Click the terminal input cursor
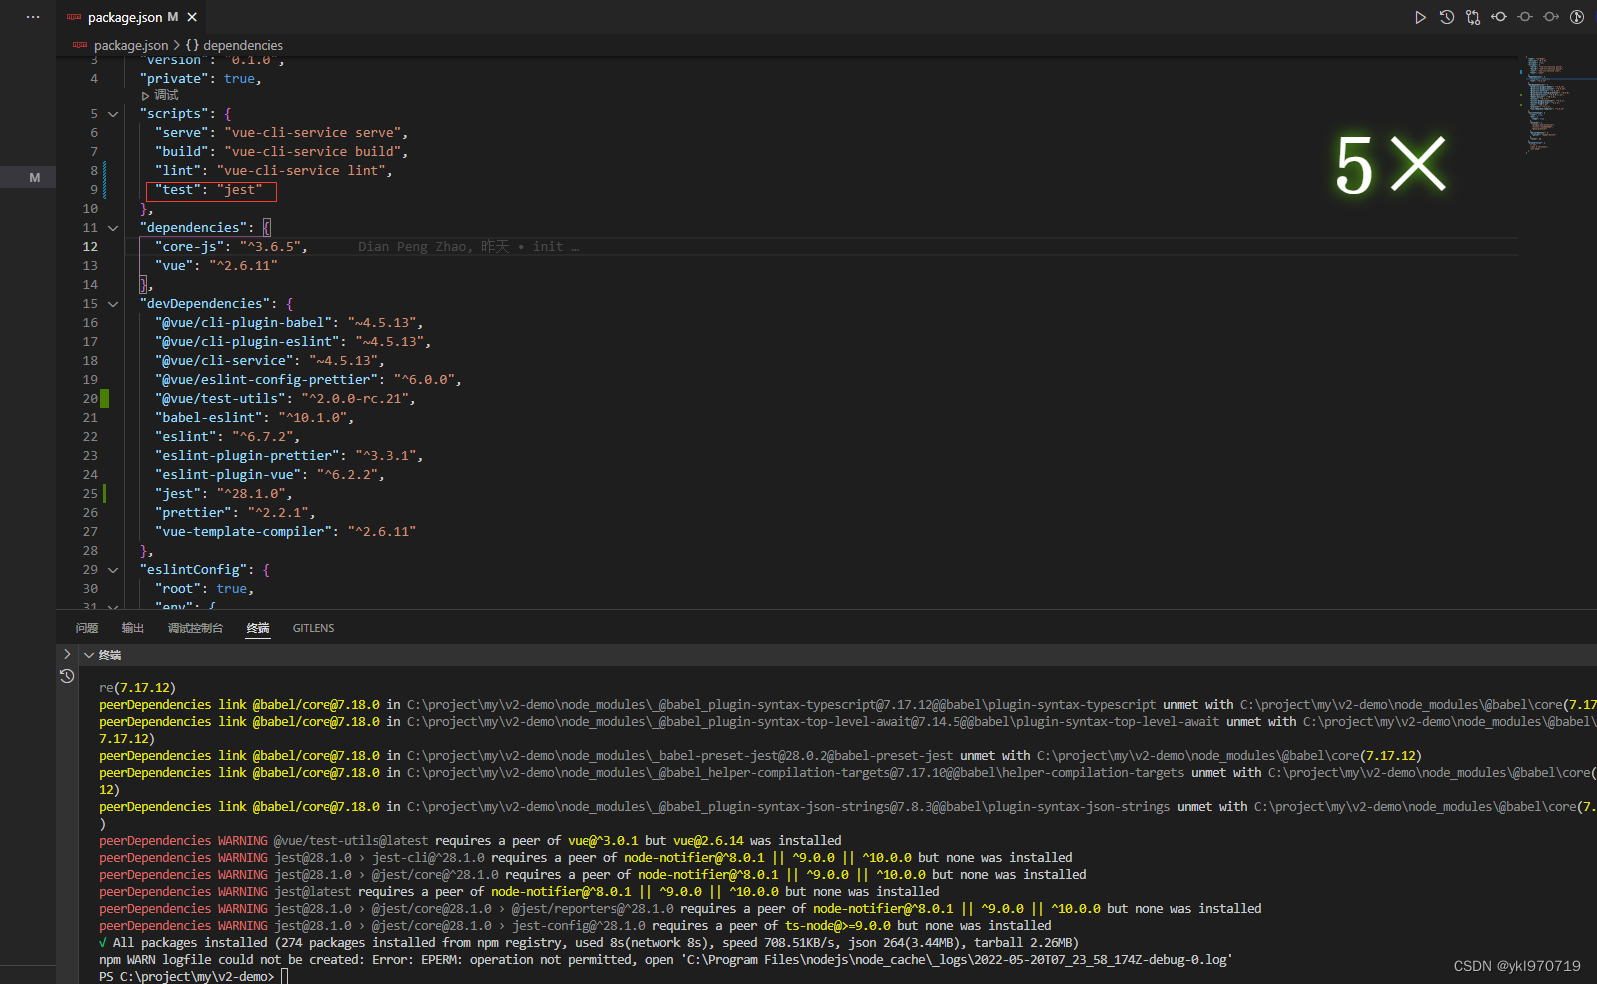The width and height of the screenshot is (1597, 984). coord(284,977)
